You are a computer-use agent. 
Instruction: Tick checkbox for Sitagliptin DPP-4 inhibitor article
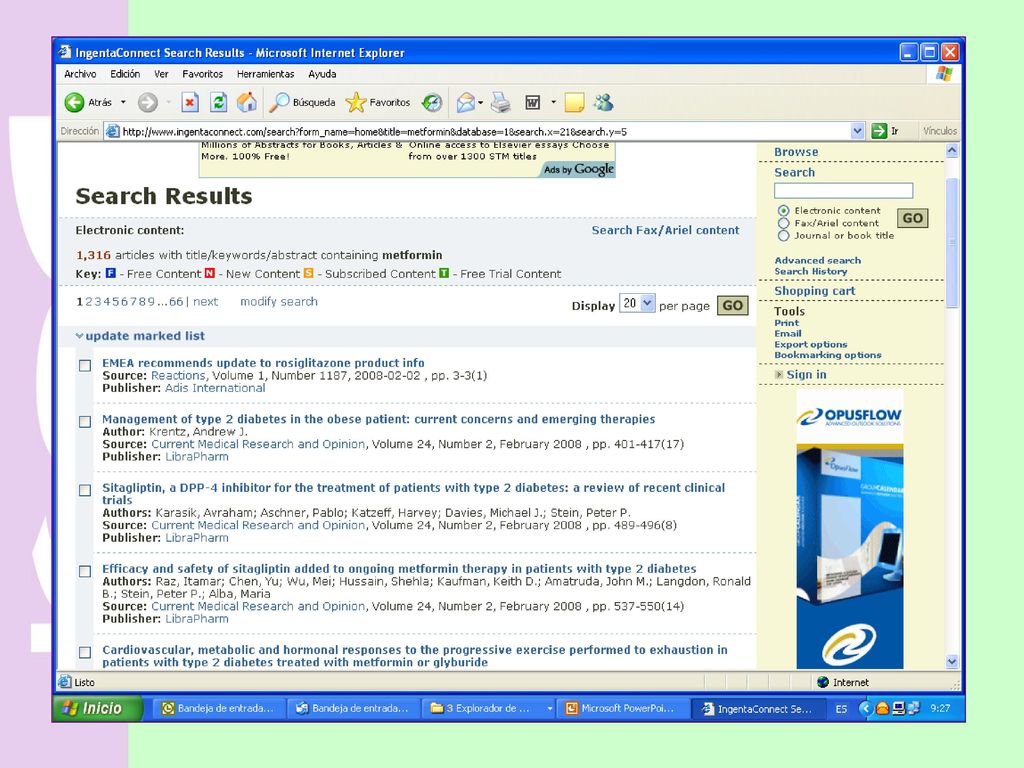[85, 490]
